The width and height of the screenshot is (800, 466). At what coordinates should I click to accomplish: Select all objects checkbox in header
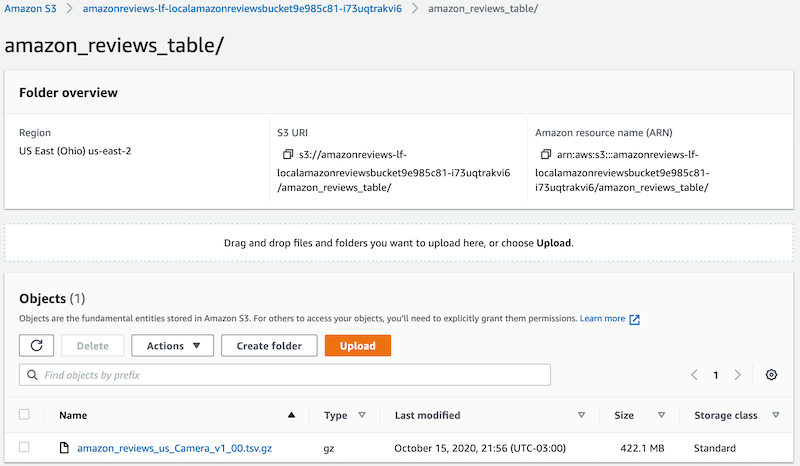coord(24,414)
